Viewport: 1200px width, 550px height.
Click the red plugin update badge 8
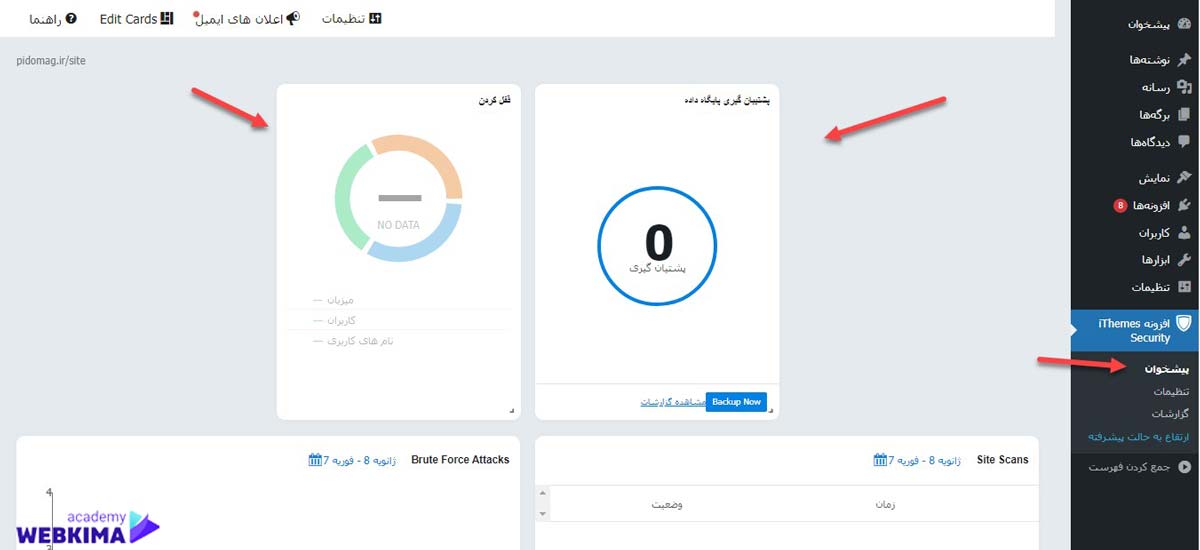(1121, 206)
